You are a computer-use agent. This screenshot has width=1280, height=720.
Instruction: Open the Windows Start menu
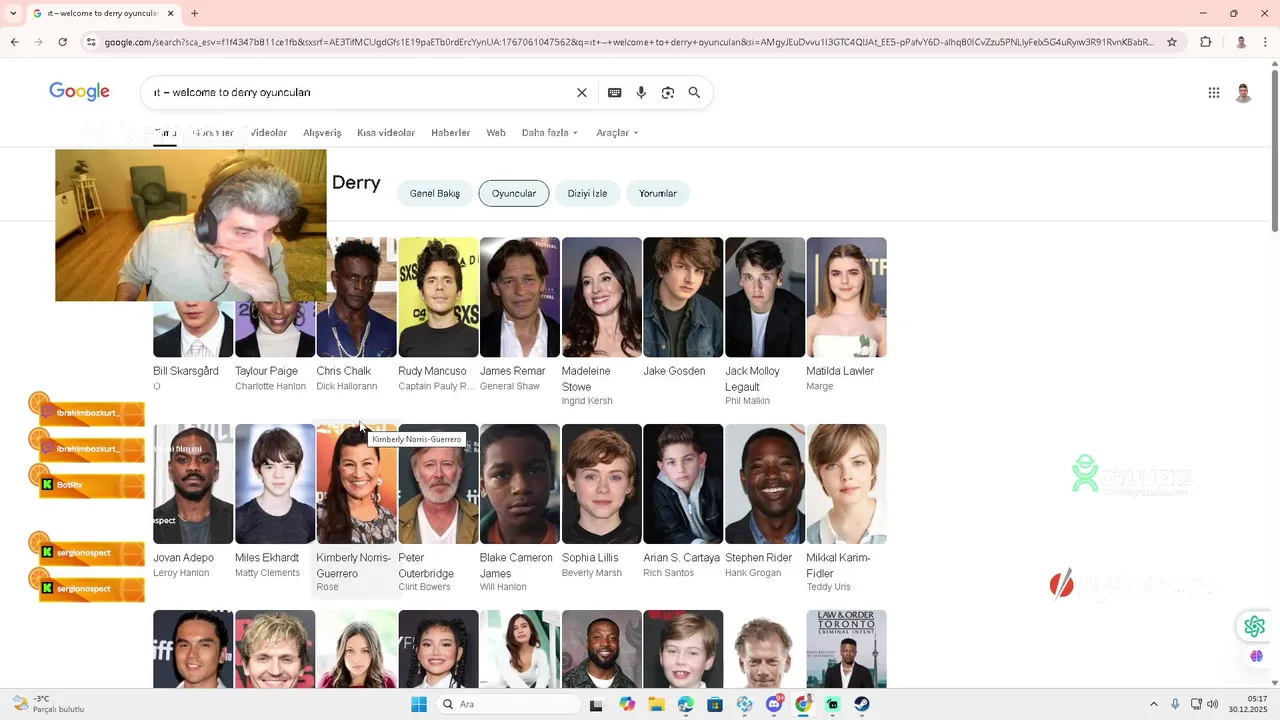click(419, 704)
